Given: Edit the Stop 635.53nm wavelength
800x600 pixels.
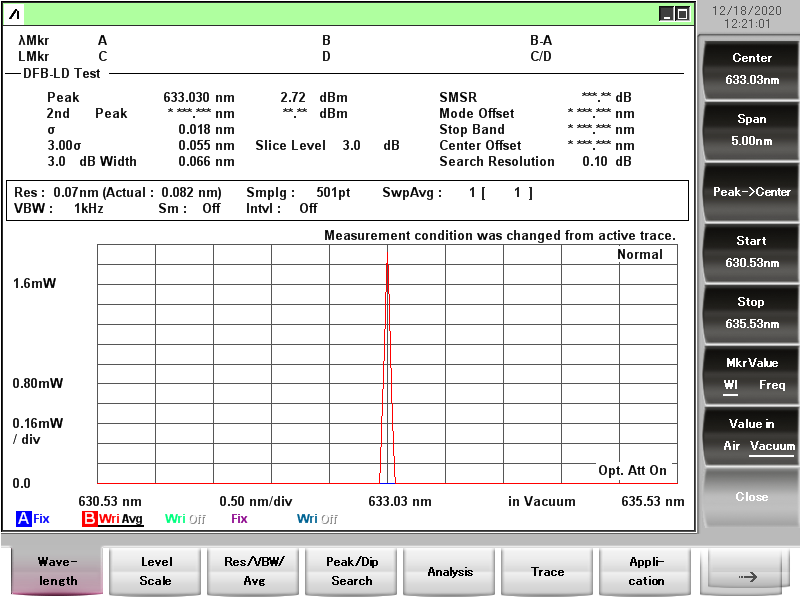Looking at the screenshot, I should 751,313.
